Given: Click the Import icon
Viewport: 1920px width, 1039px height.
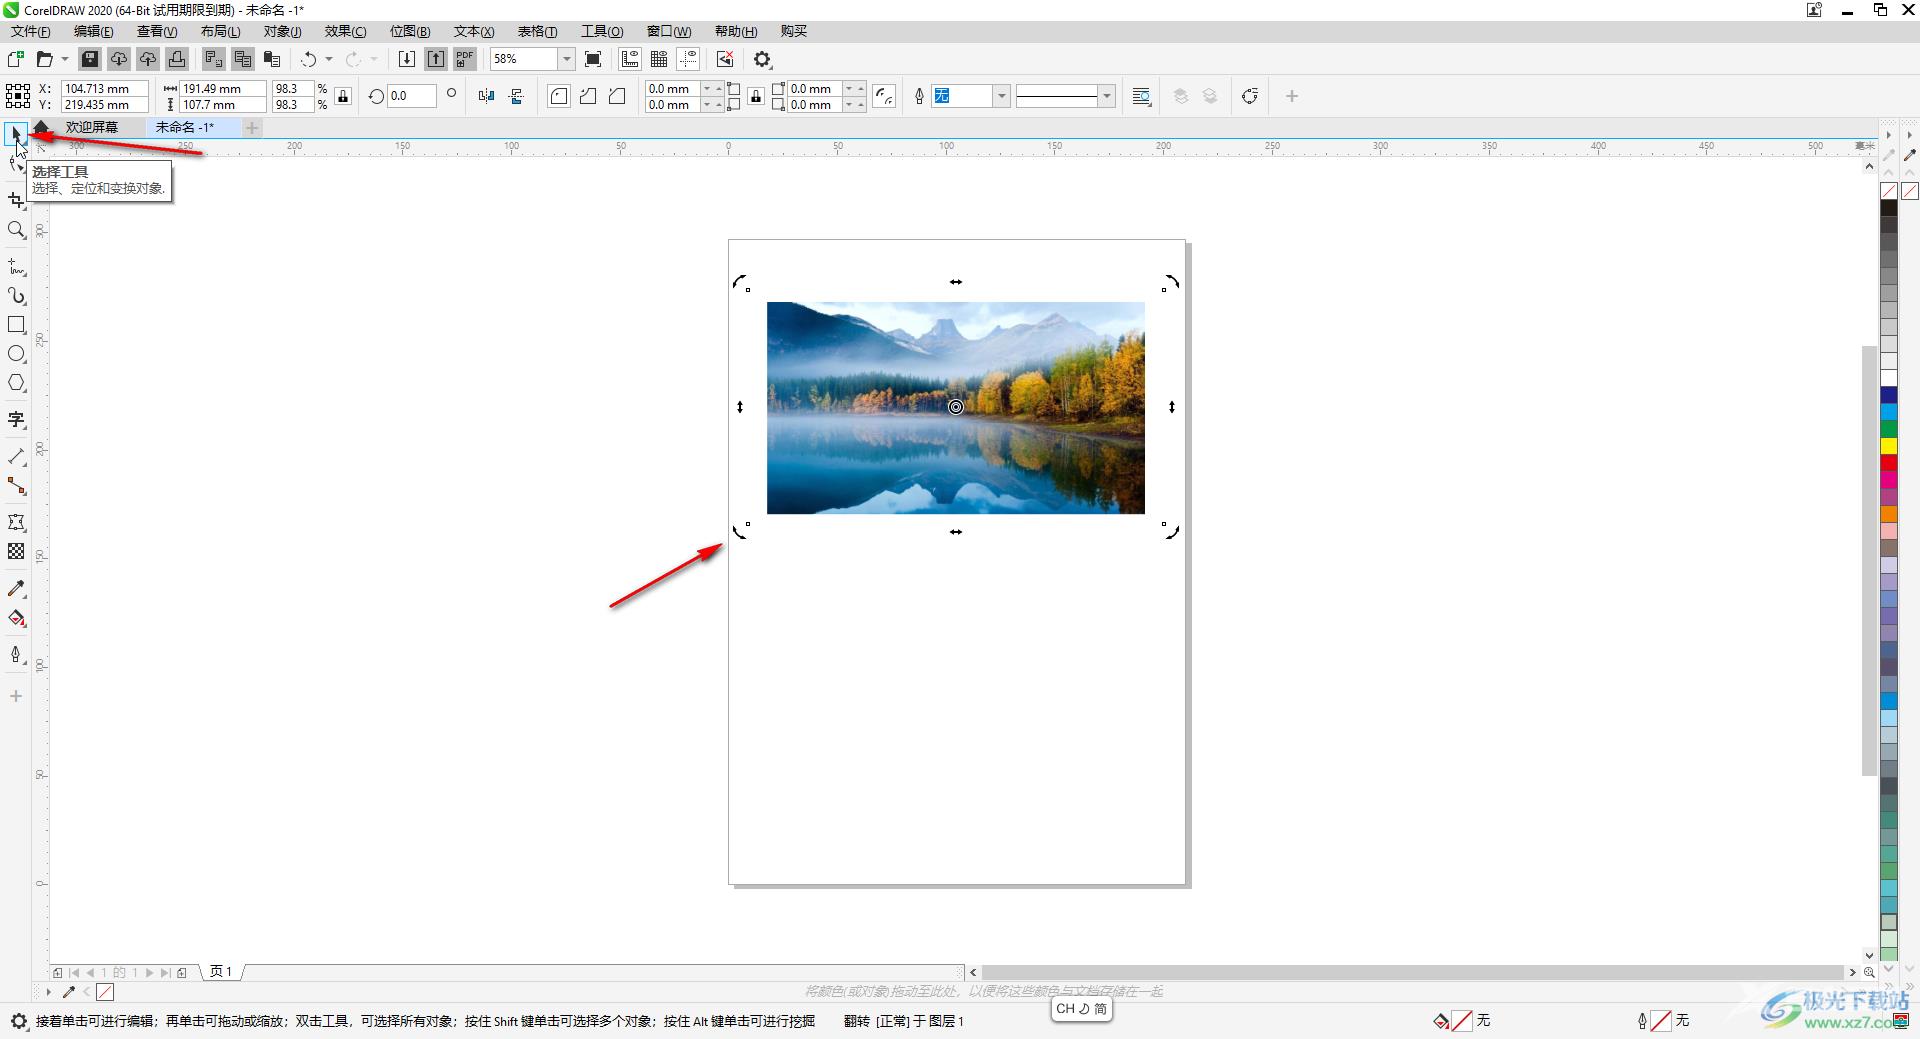Looking at the screenshot, I should (407, 59).
